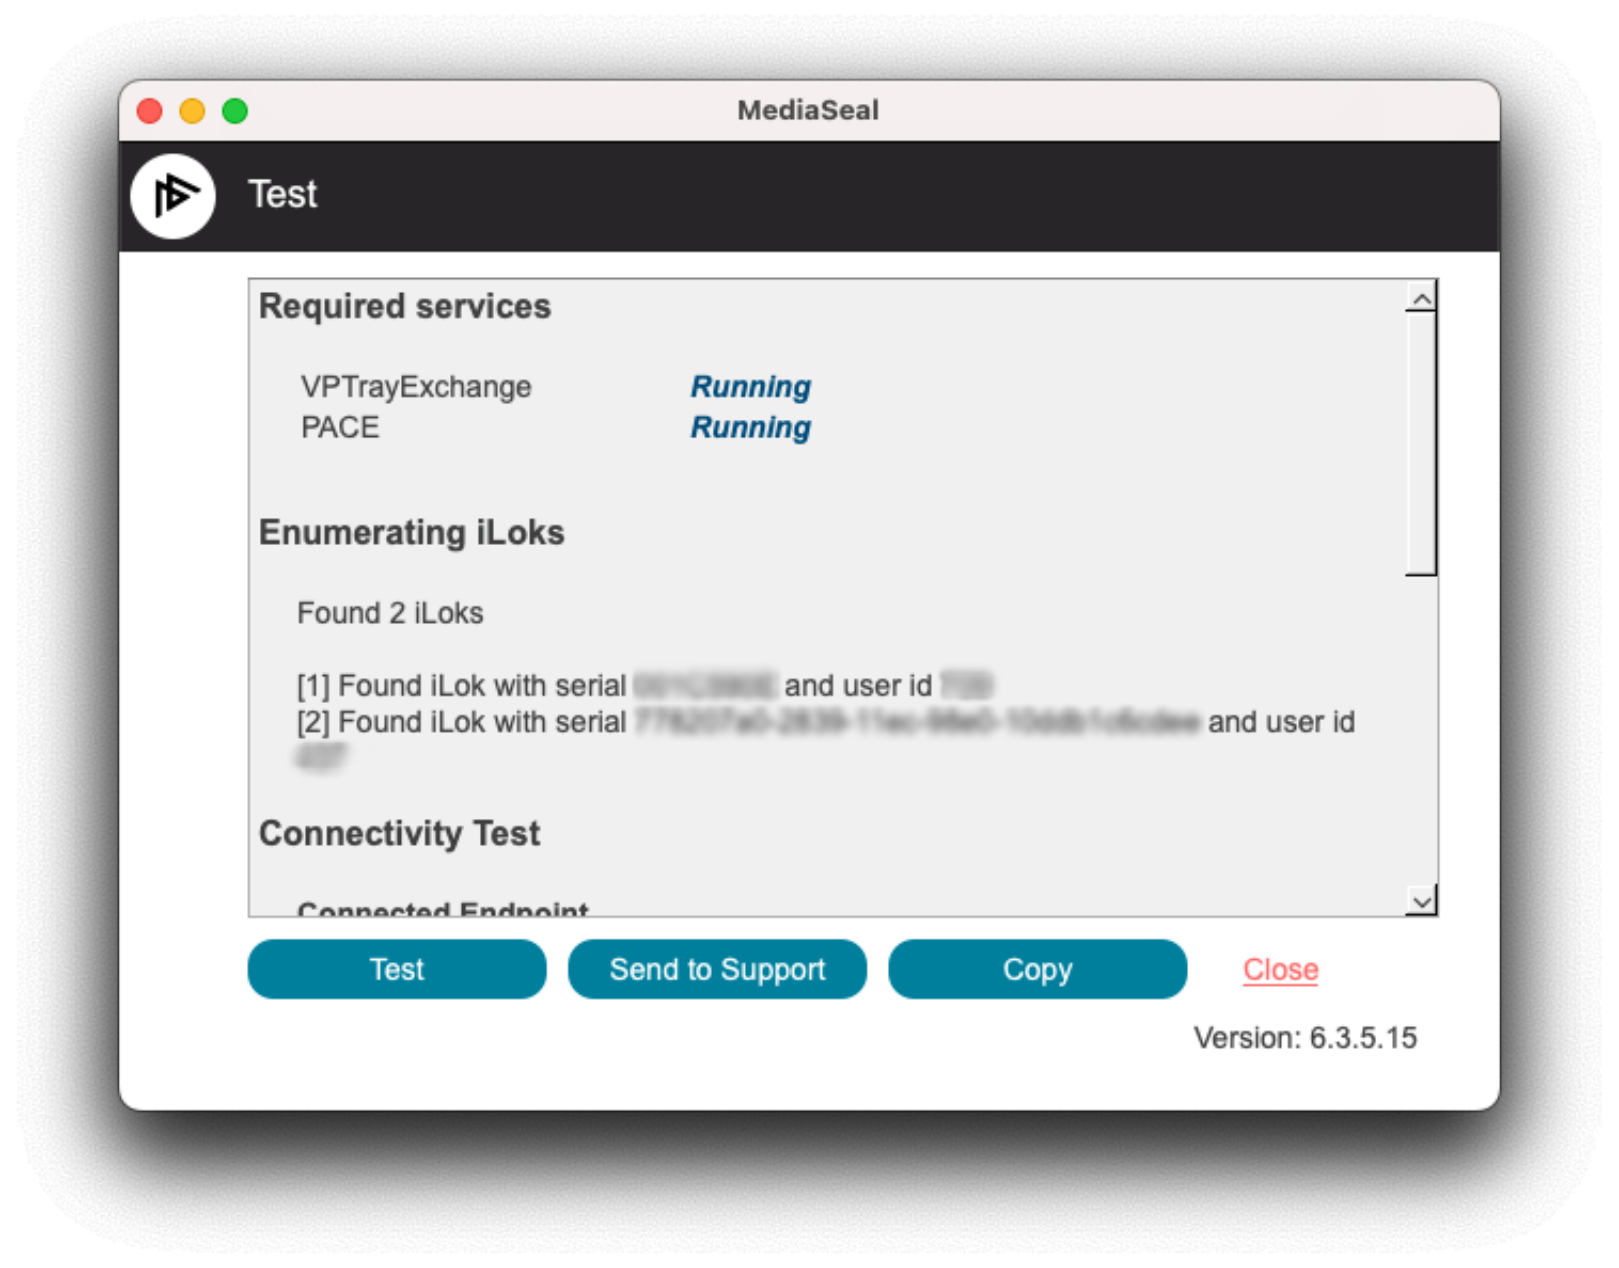
Task: Click the PACE service name
Action: 340,427
